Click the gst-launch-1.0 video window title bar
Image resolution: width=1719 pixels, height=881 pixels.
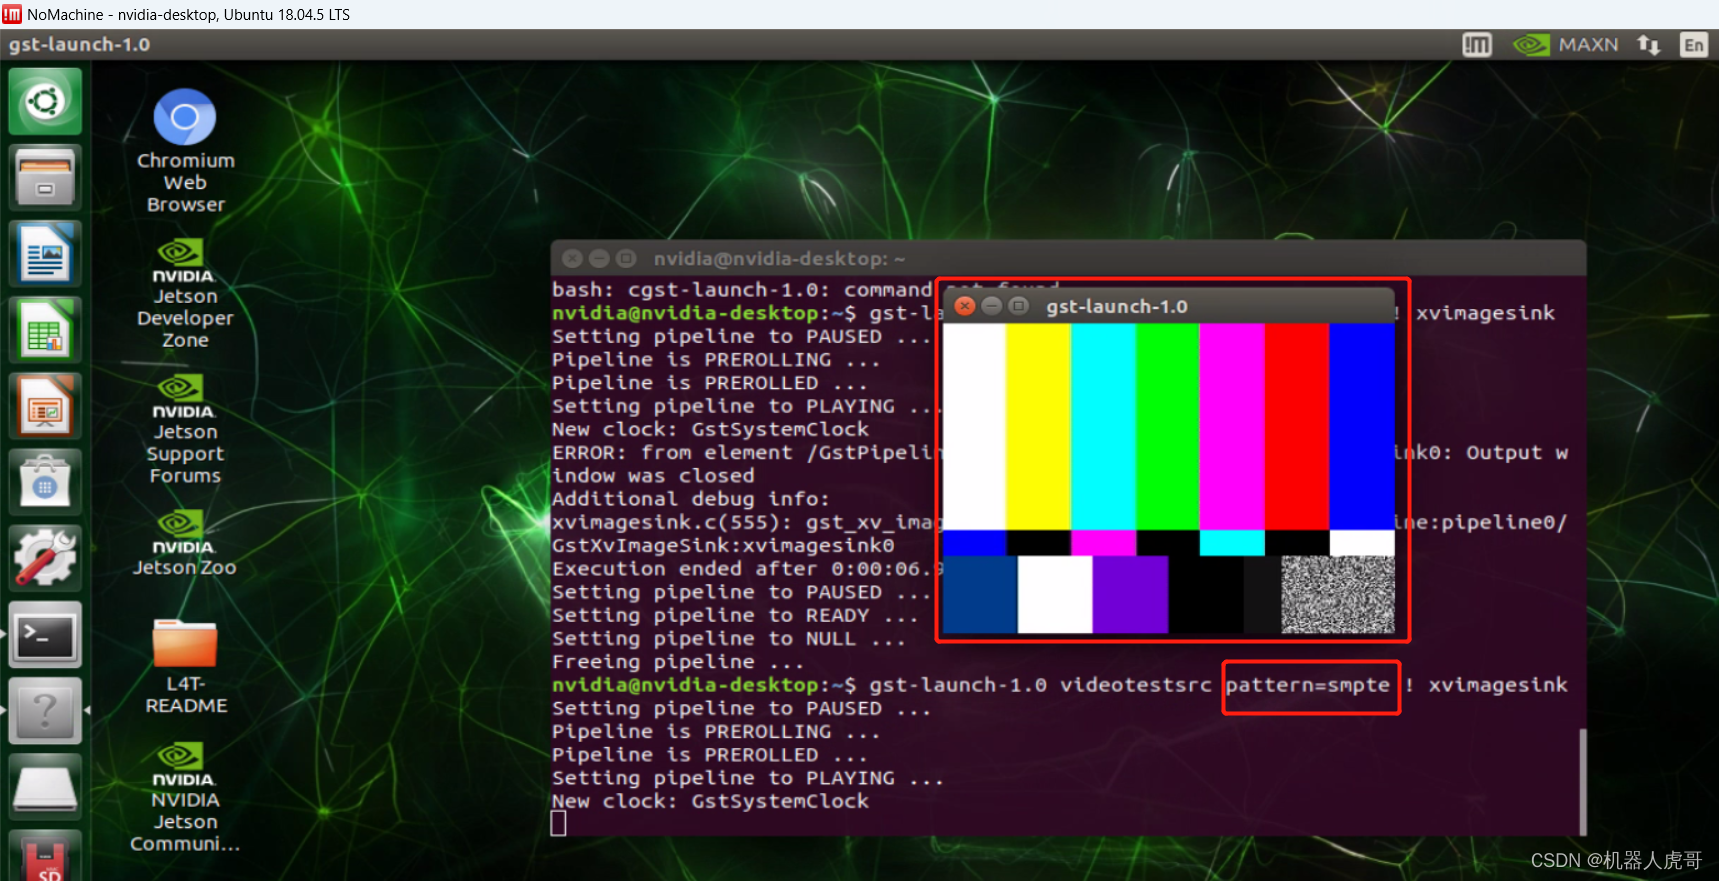tap(1168, 306)
